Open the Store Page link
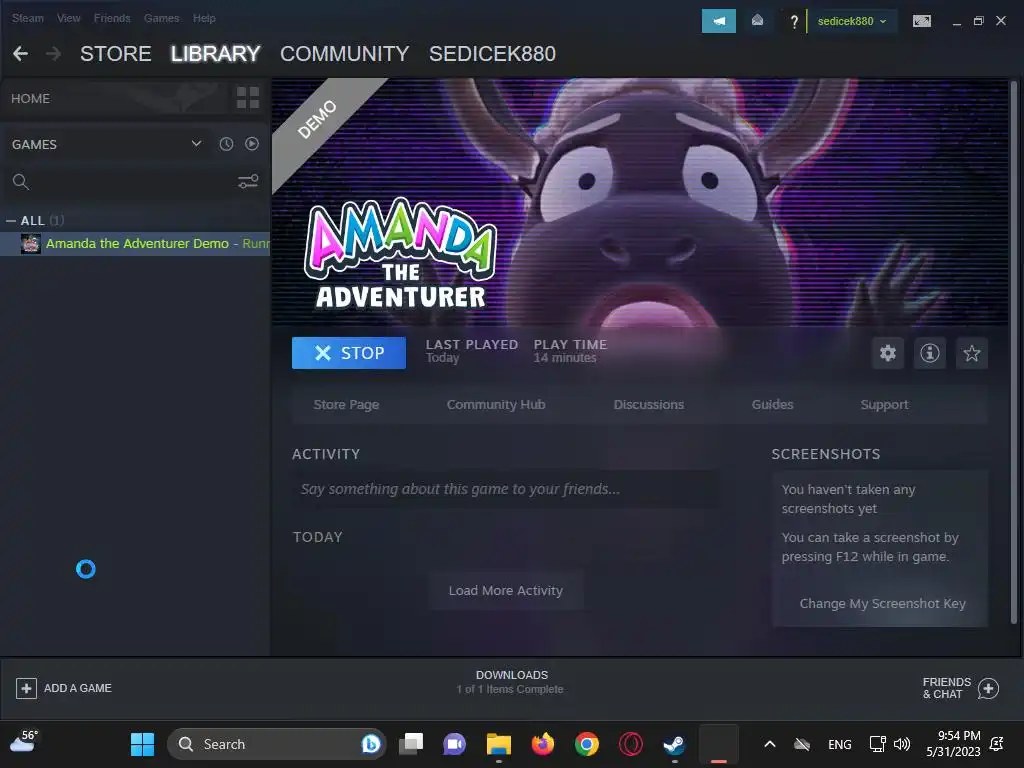Image resolution: width=1024 pixels, height=768 pixels. (346, 405)
